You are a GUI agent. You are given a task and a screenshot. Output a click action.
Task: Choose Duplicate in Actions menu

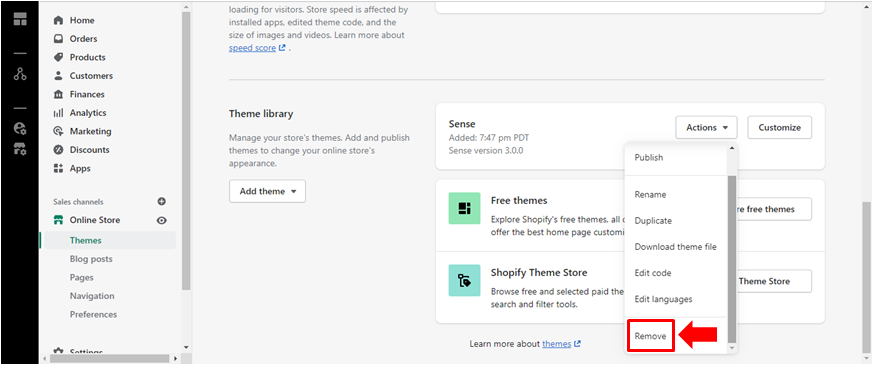coord(653,221)
